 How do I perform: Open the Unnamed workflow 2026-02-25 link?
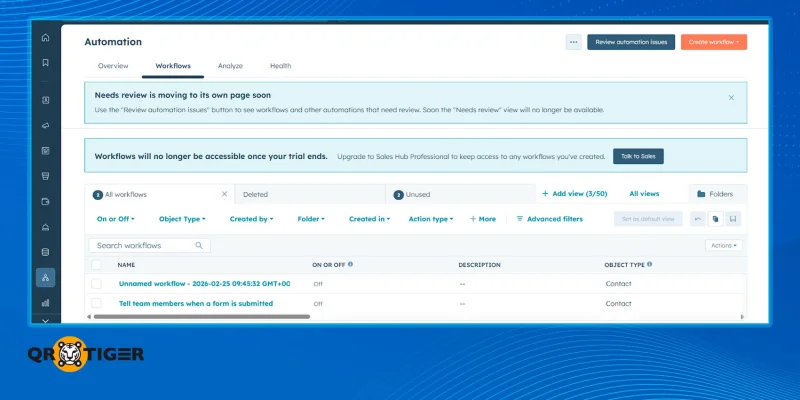[x=204, y=284]
